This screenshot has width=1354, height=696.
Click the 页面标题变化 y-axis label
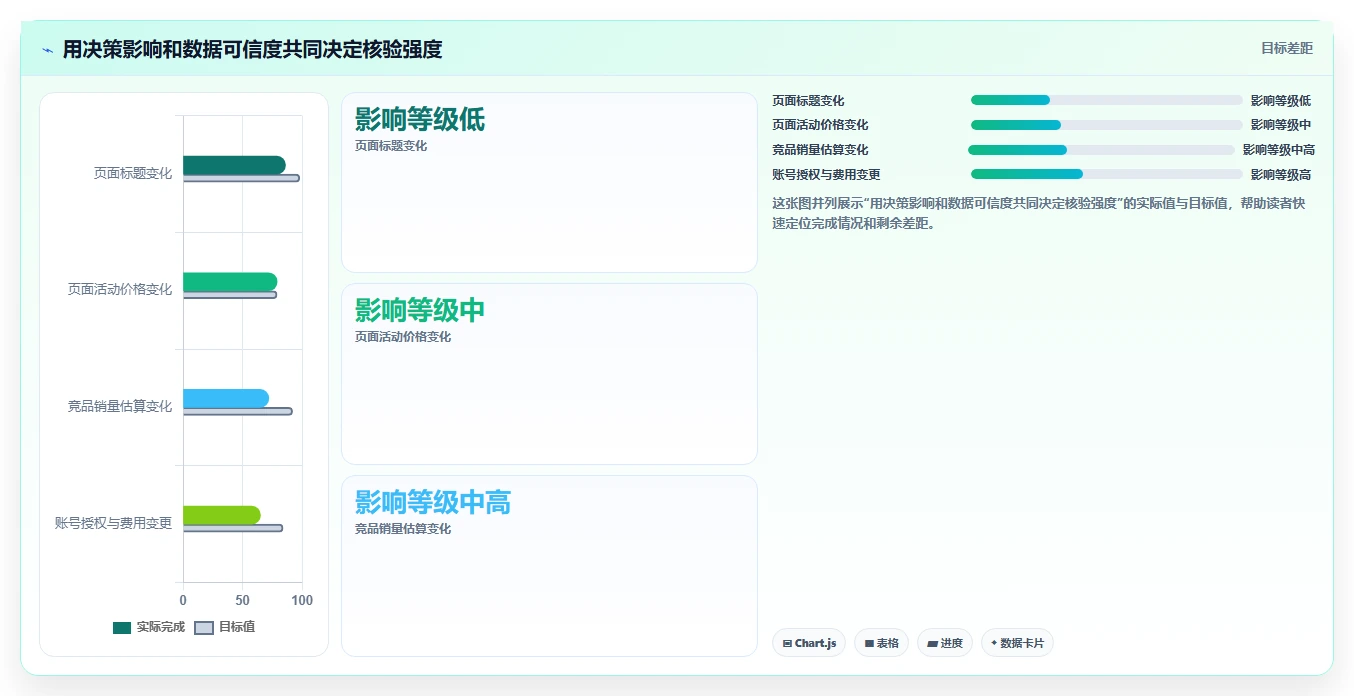coord(133,173)
